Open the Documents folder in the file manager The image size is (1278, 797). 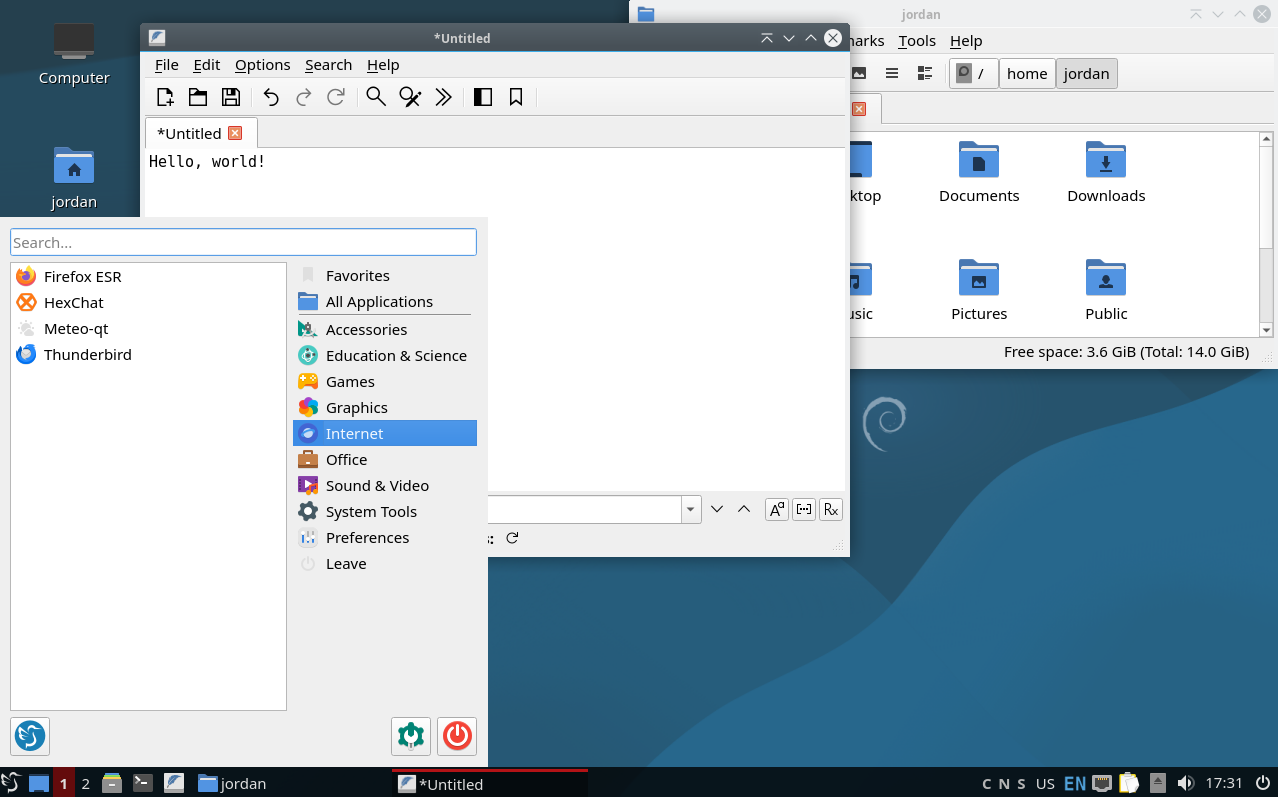(979, 172)
